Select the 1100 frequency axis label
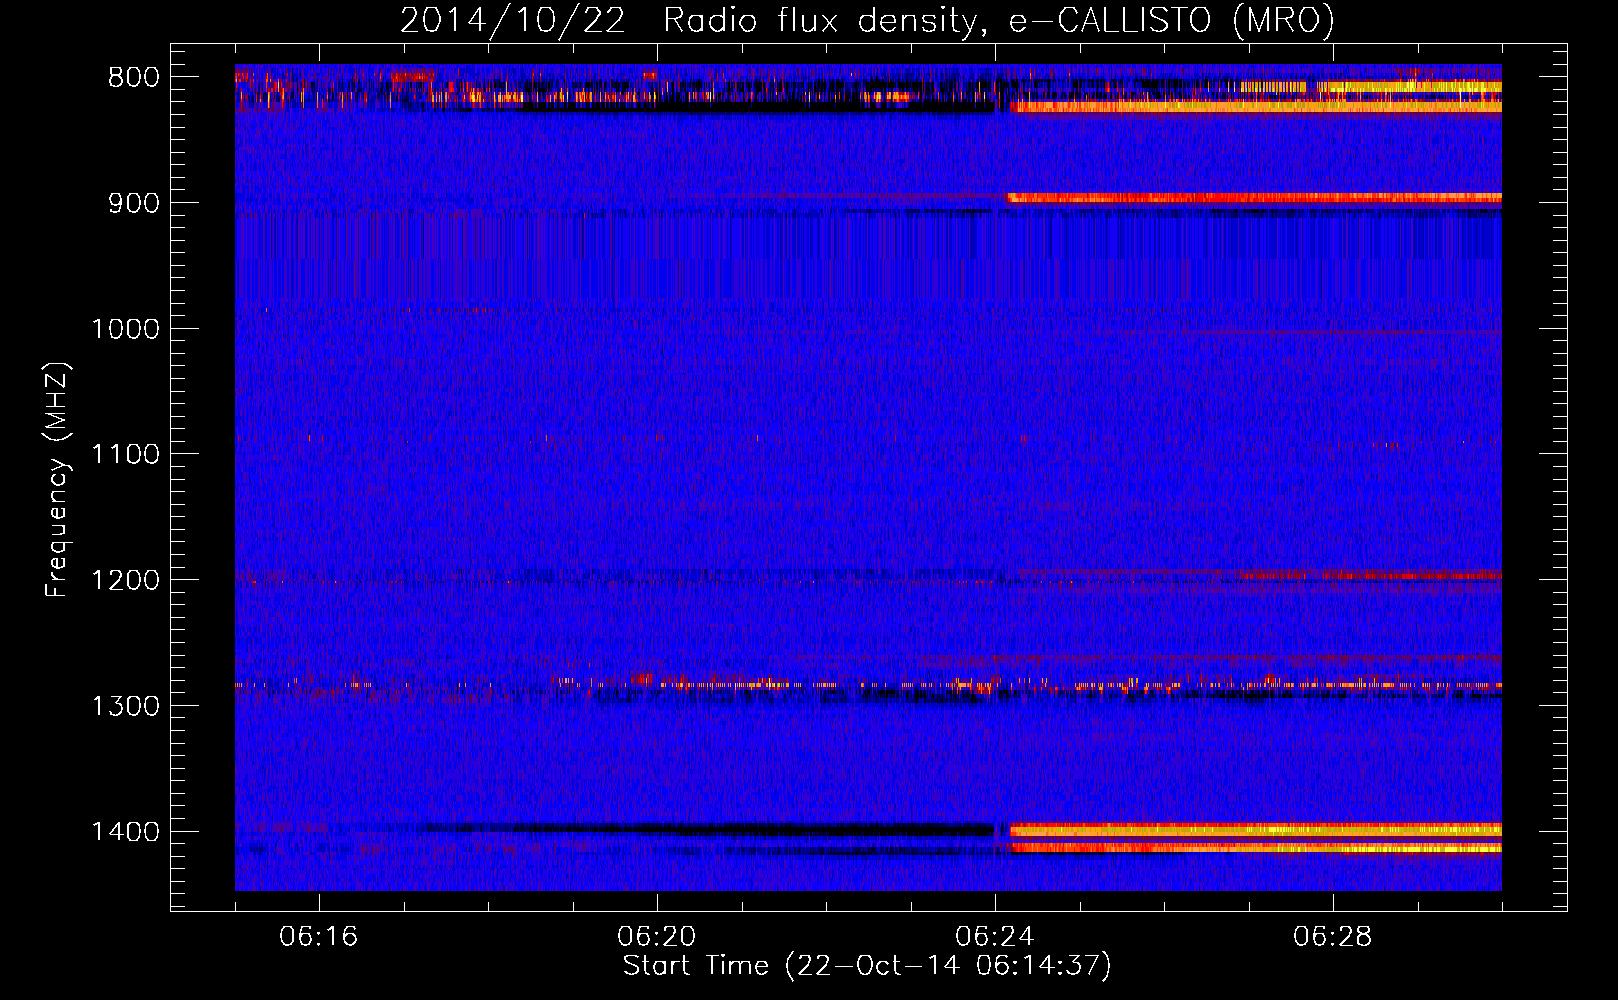 [125, 455]
